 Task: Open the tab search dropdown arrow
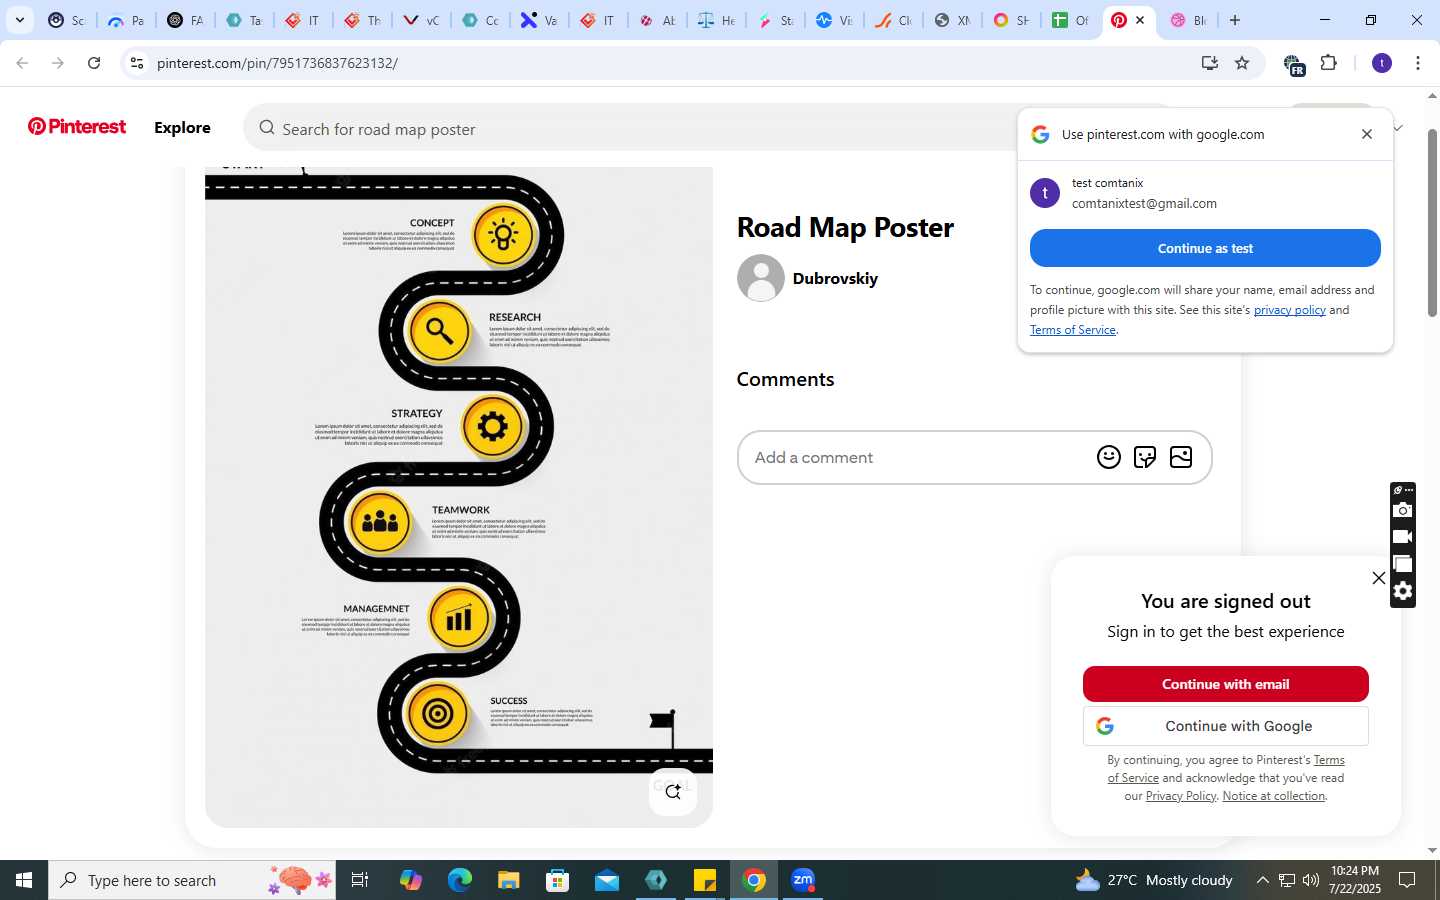[19, 20]
